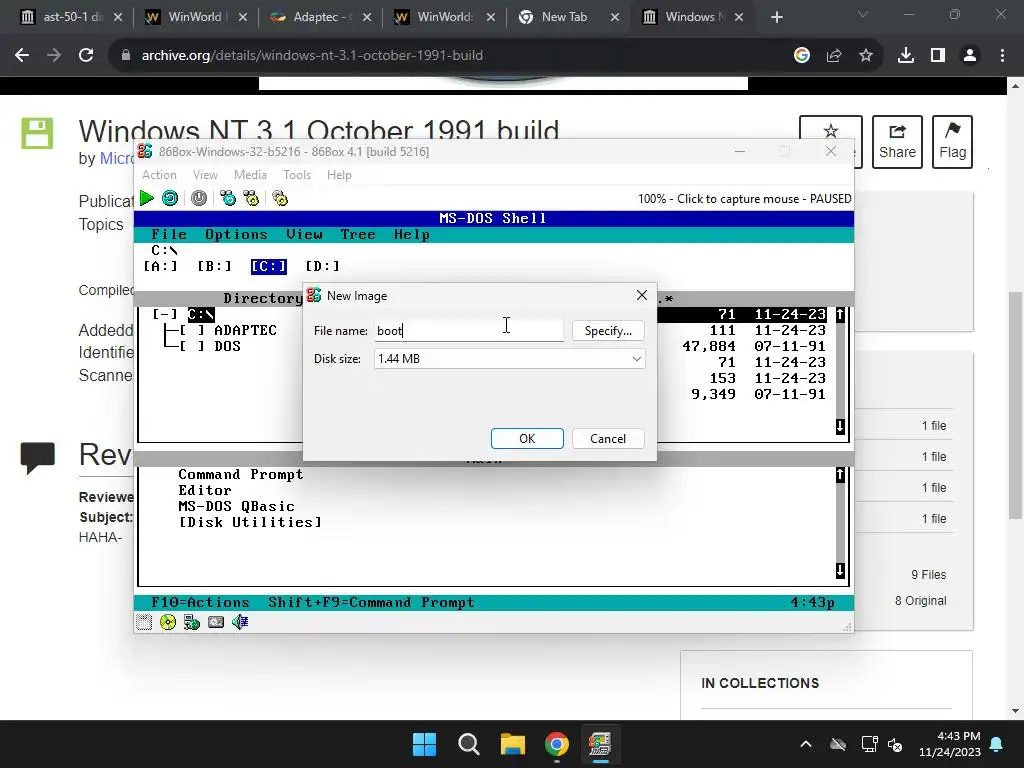Click the teal Ctrl+Alt+Del icon
This screenshot has height=768, width=1024.
coord(228,198)
